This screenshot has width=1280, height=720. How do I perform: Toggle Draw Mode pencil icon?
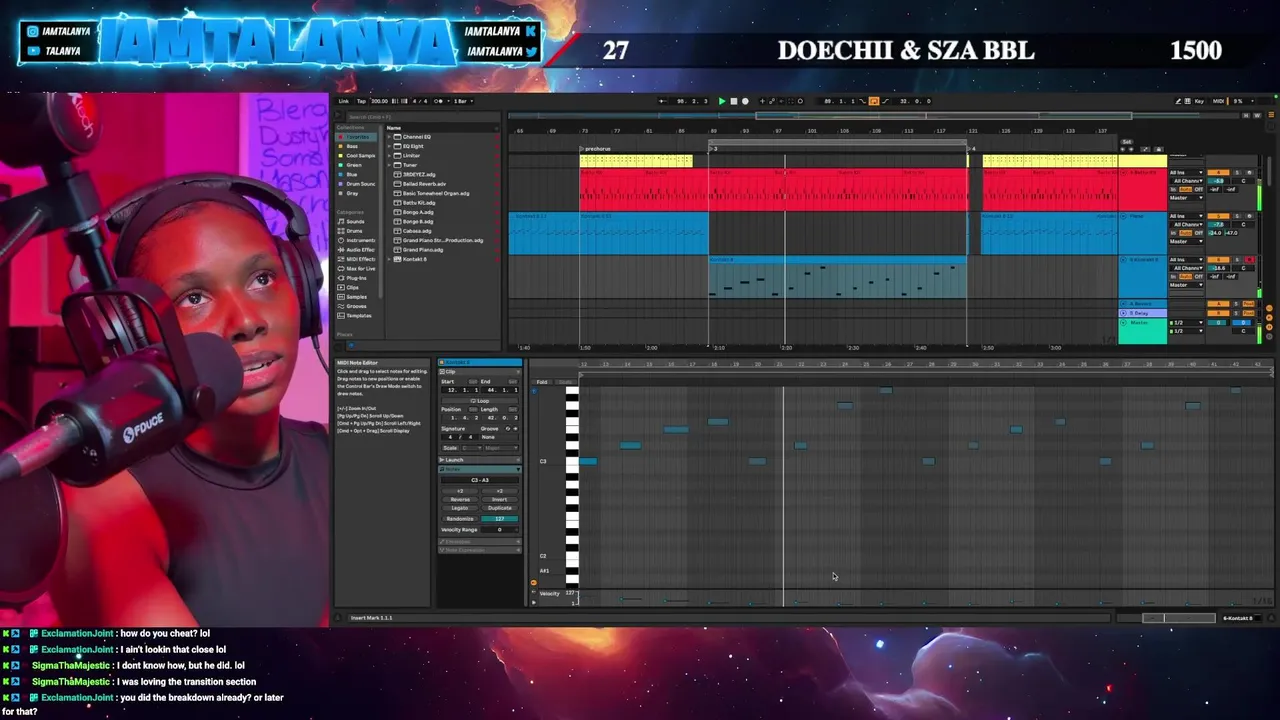[x=1178, y=101]
